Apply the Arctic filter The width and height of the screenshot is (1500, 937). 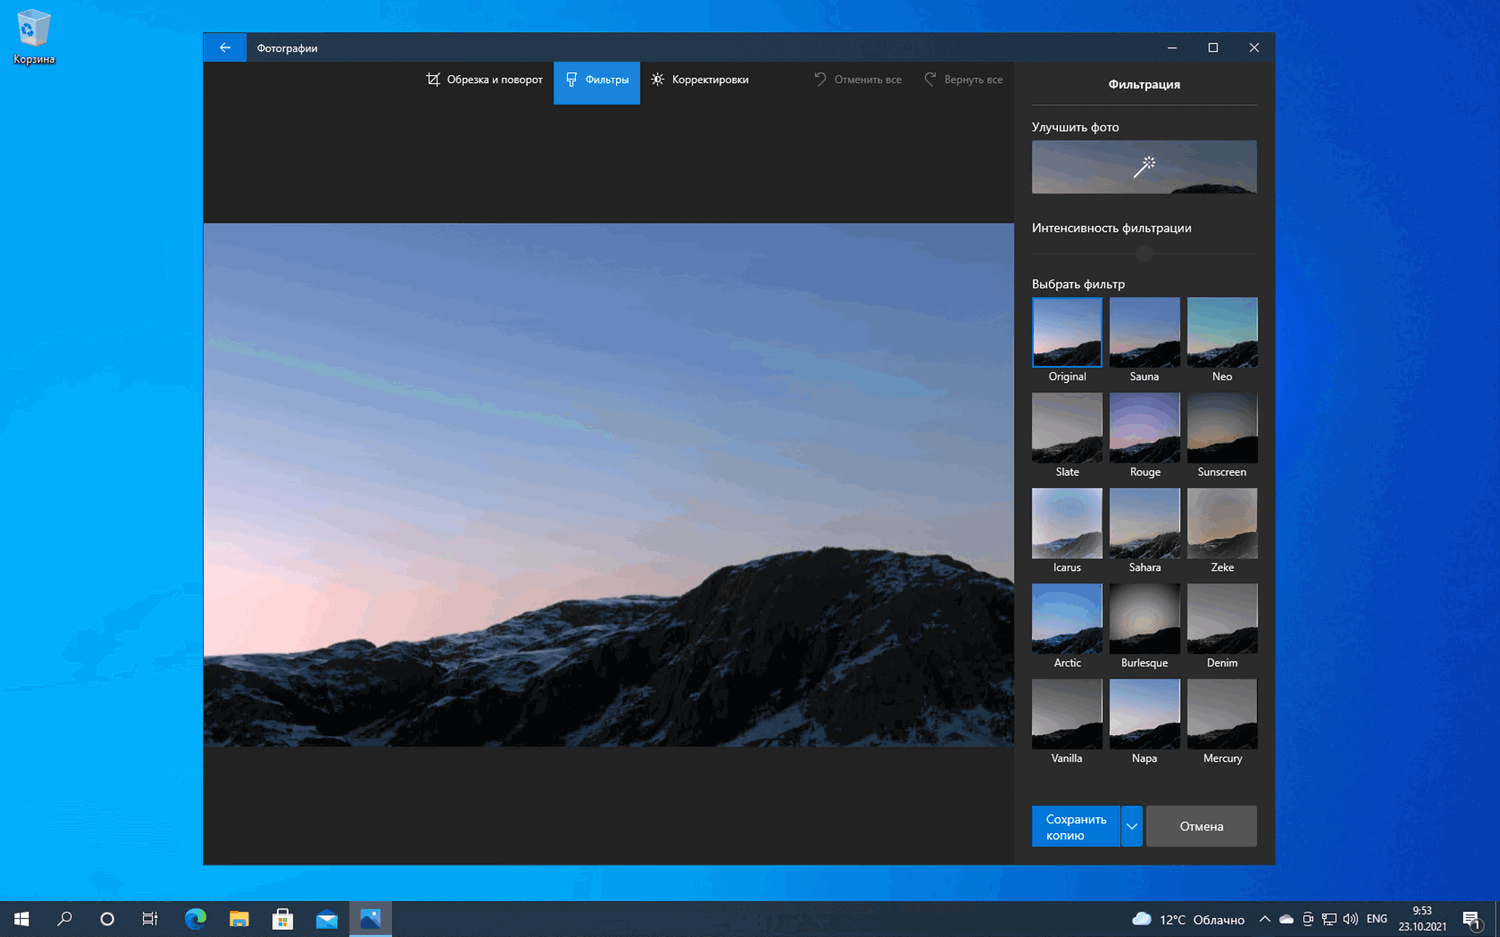point(1067,619)
